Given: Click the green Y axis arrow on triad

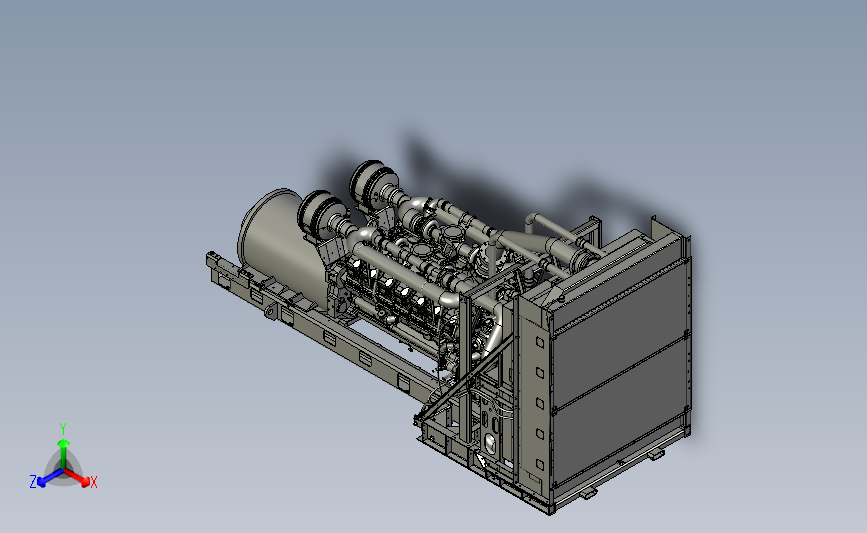Looking at the screenshot, I should point(63,452).
